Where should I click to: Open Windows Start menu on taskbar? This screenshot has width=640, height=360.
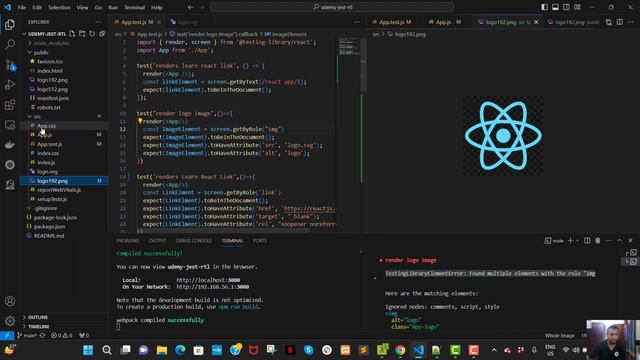[88, 350]
